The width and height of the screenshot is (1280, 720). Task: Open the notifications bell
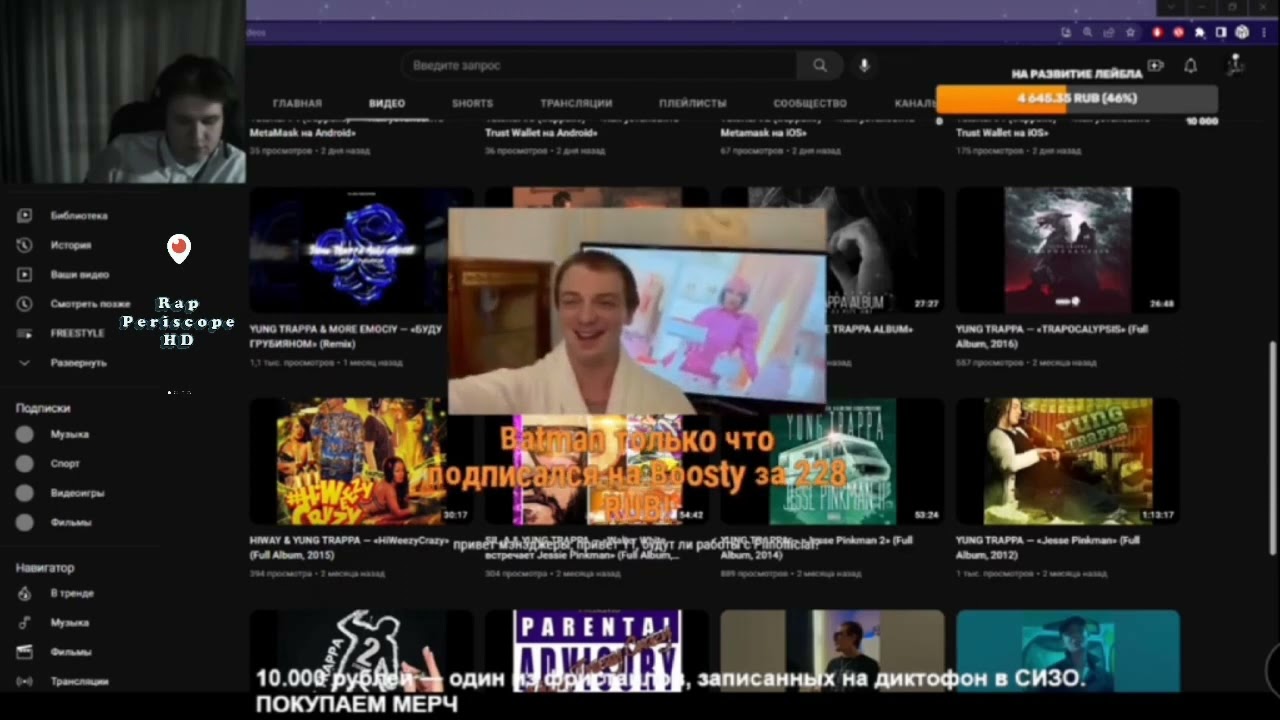click(x=1190, y=66)
